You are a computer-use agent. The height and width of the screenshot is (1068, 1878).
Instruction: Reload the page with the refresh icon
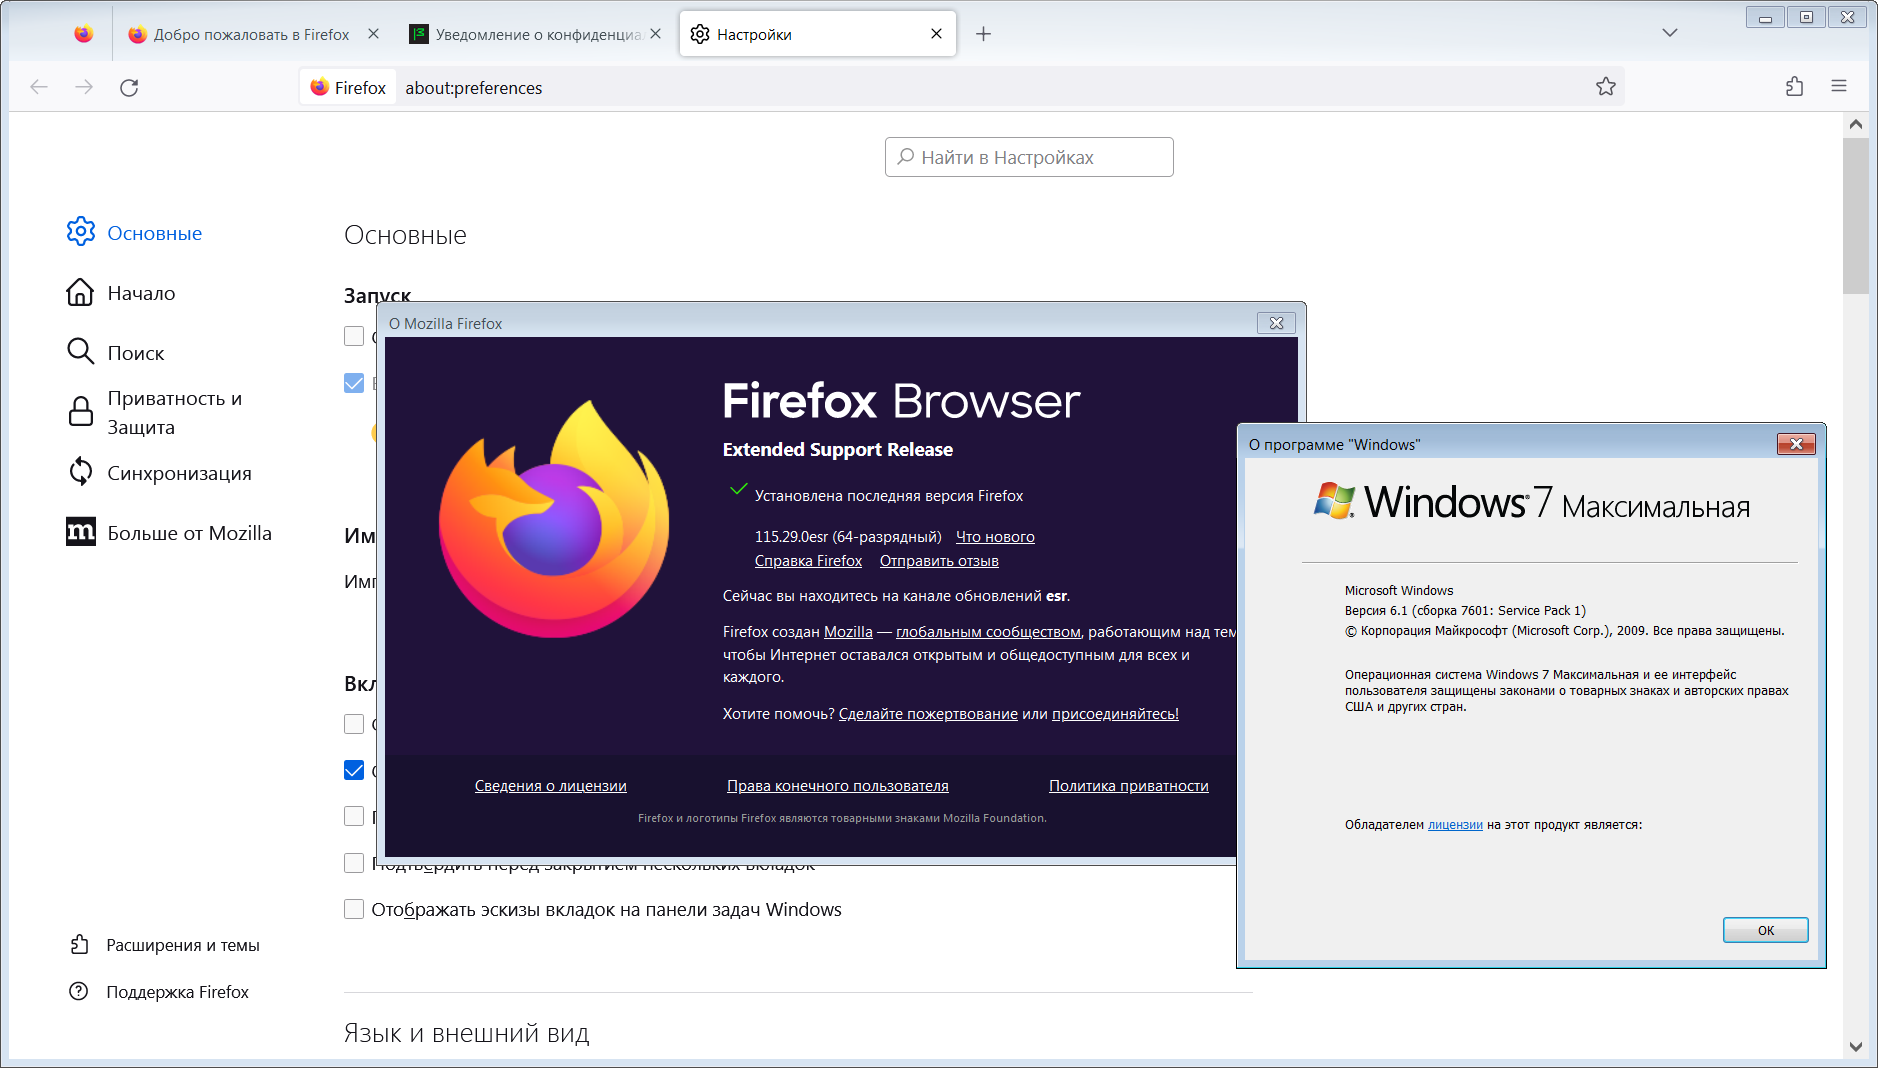click(129, 88)
